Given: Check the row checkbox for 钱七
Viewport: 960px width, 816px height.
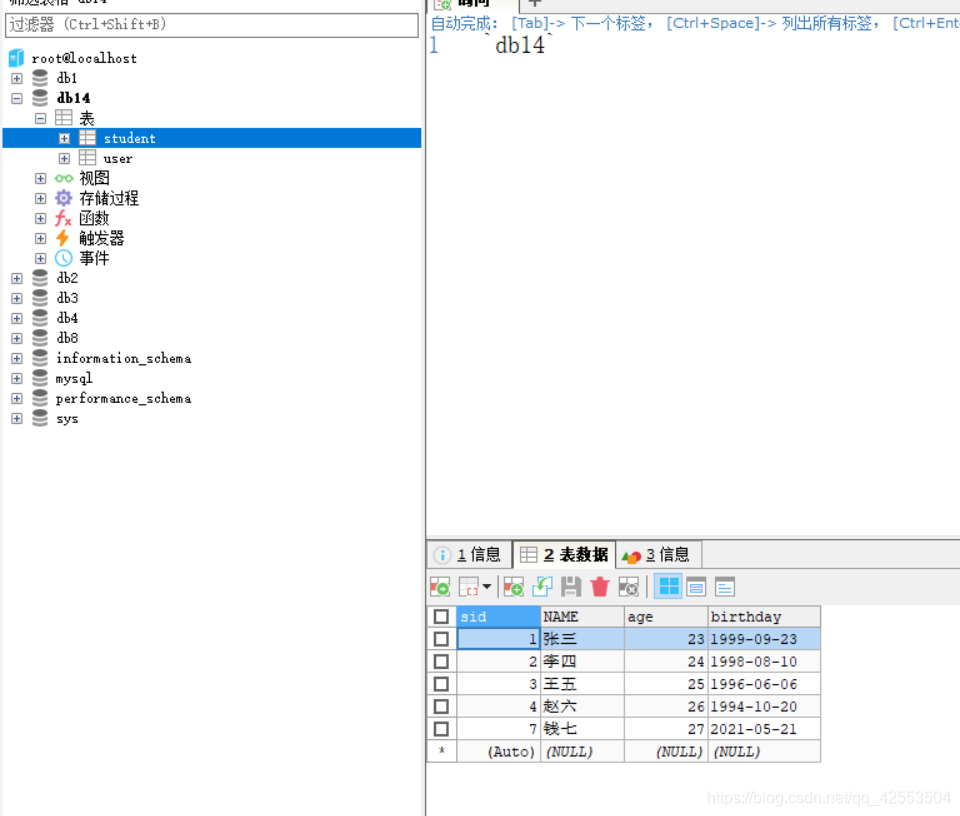Looking at the screenshot, I should click(x=441, y=729).
